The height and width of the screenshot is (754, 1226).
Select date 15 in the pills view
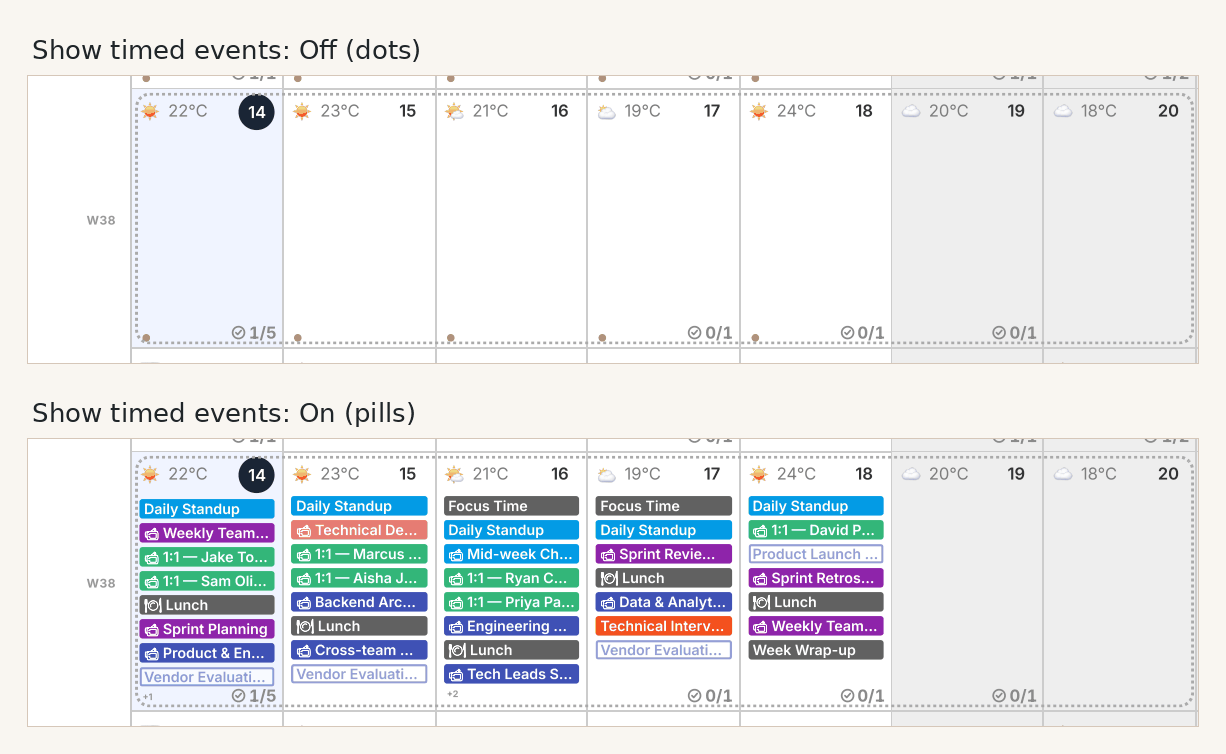coord(408,474)
